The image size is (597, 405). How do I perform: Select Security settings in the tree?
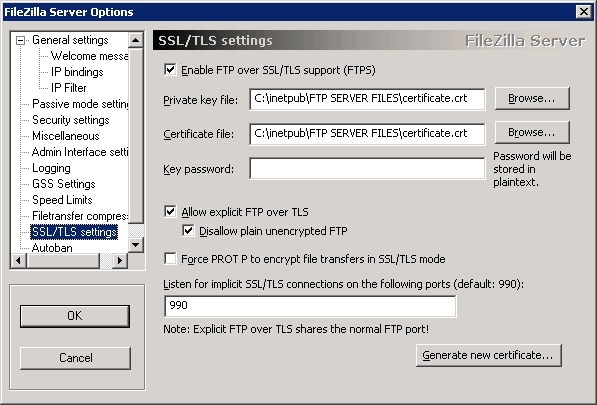click(71, 120)
